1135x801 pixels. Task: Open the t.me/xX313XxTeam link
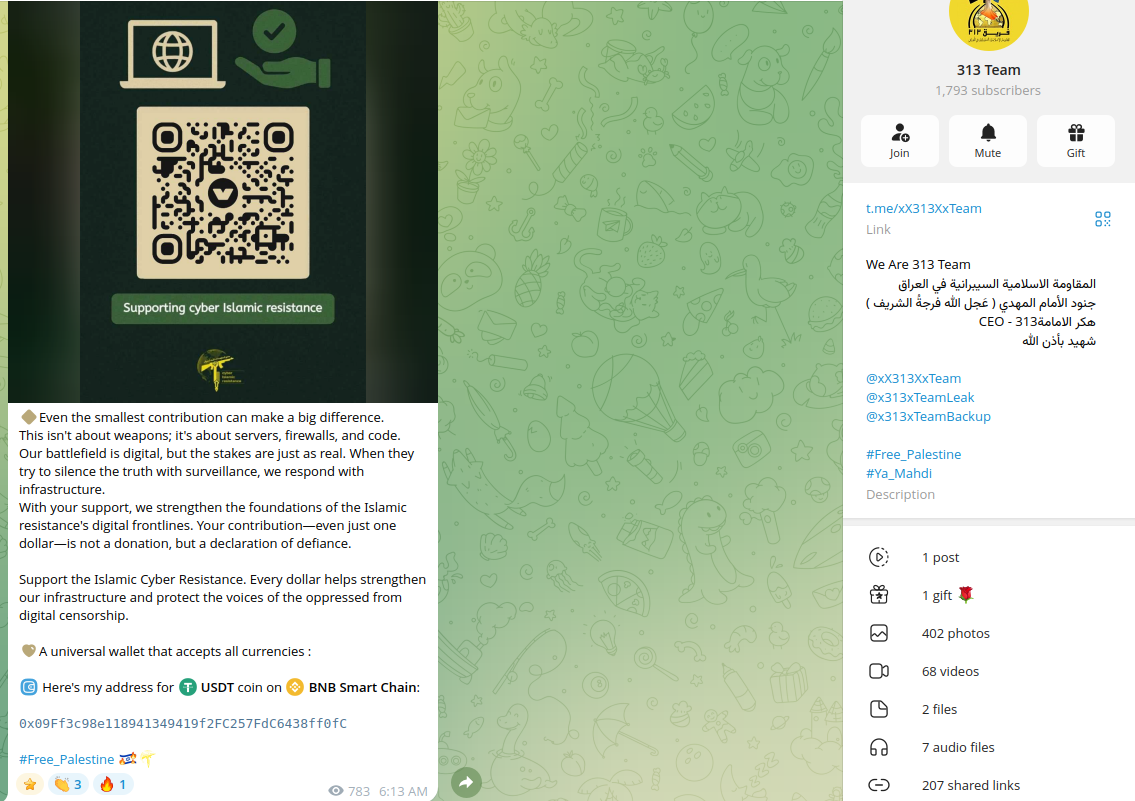(924, 208)
